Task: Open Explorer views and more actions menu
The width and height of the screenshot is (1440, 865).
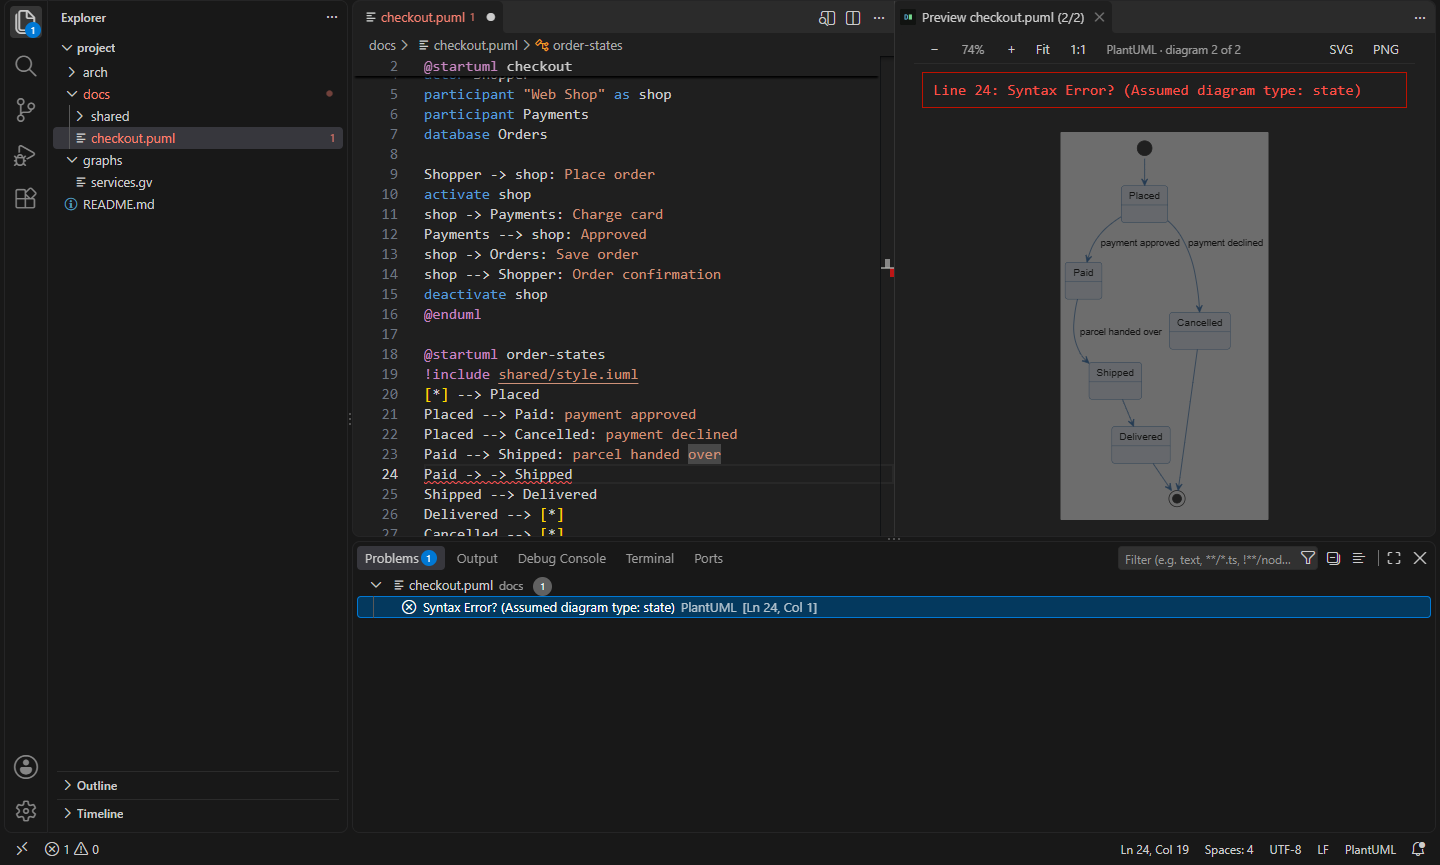Action: pos(332,17)
